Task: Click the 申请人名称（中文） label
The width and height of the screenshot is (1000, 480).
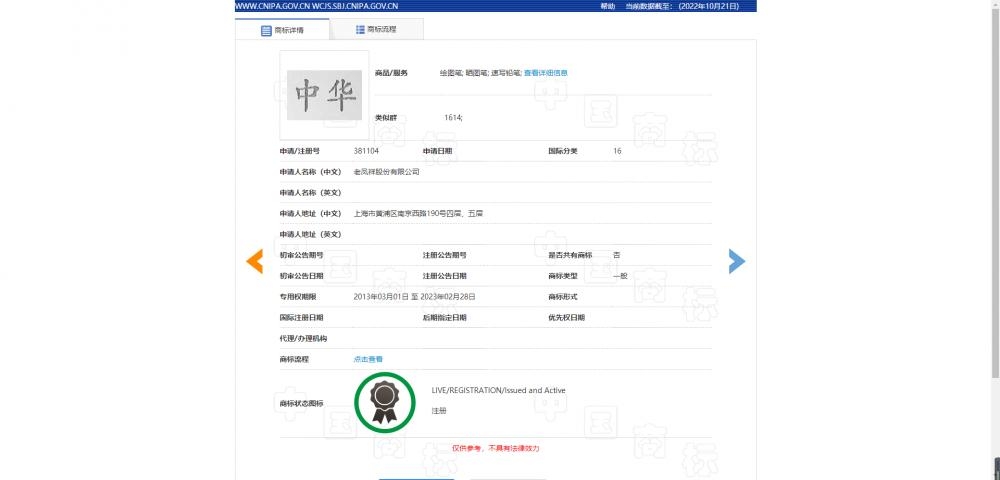Action: tap(311, 172)
